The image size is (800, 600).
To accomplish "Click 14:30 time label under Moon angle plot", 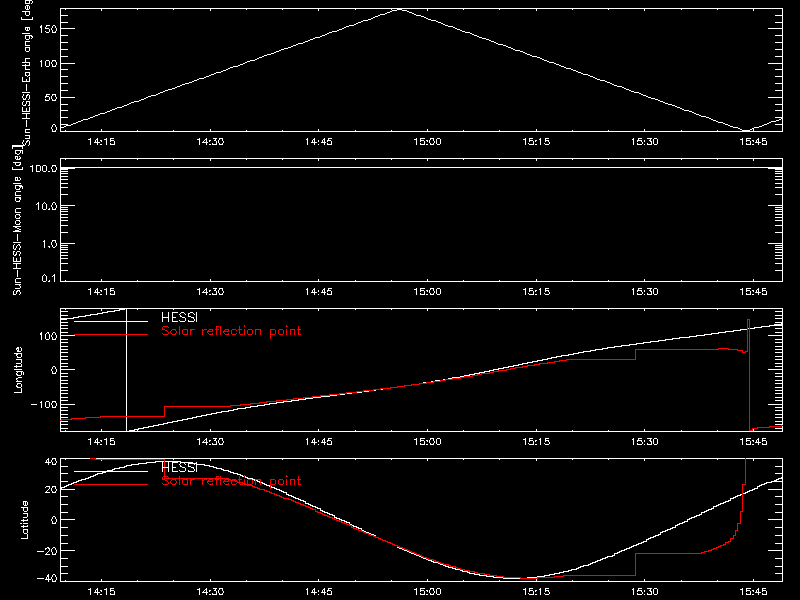I will 210,292.
